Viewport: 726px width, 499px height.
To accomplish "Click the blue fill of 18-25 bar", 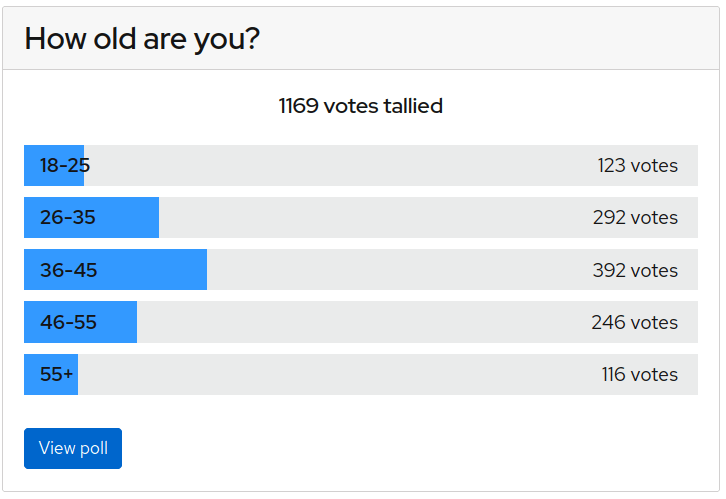I will [54, 165].
